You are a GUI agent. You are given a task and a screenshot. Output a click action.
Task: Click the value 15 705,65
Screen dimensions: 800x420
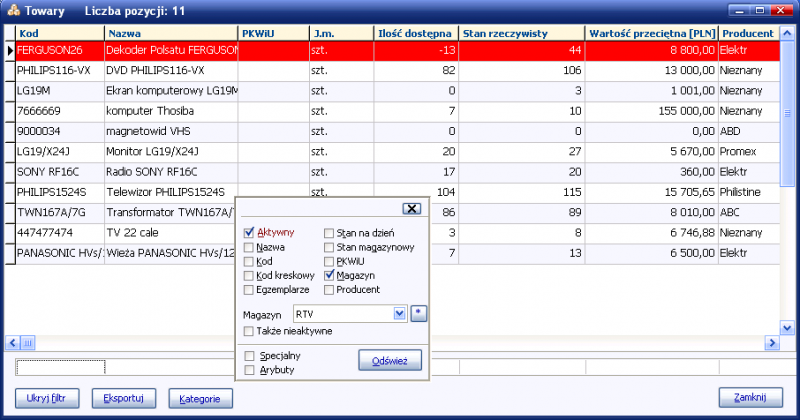click(x=689, y=192)
